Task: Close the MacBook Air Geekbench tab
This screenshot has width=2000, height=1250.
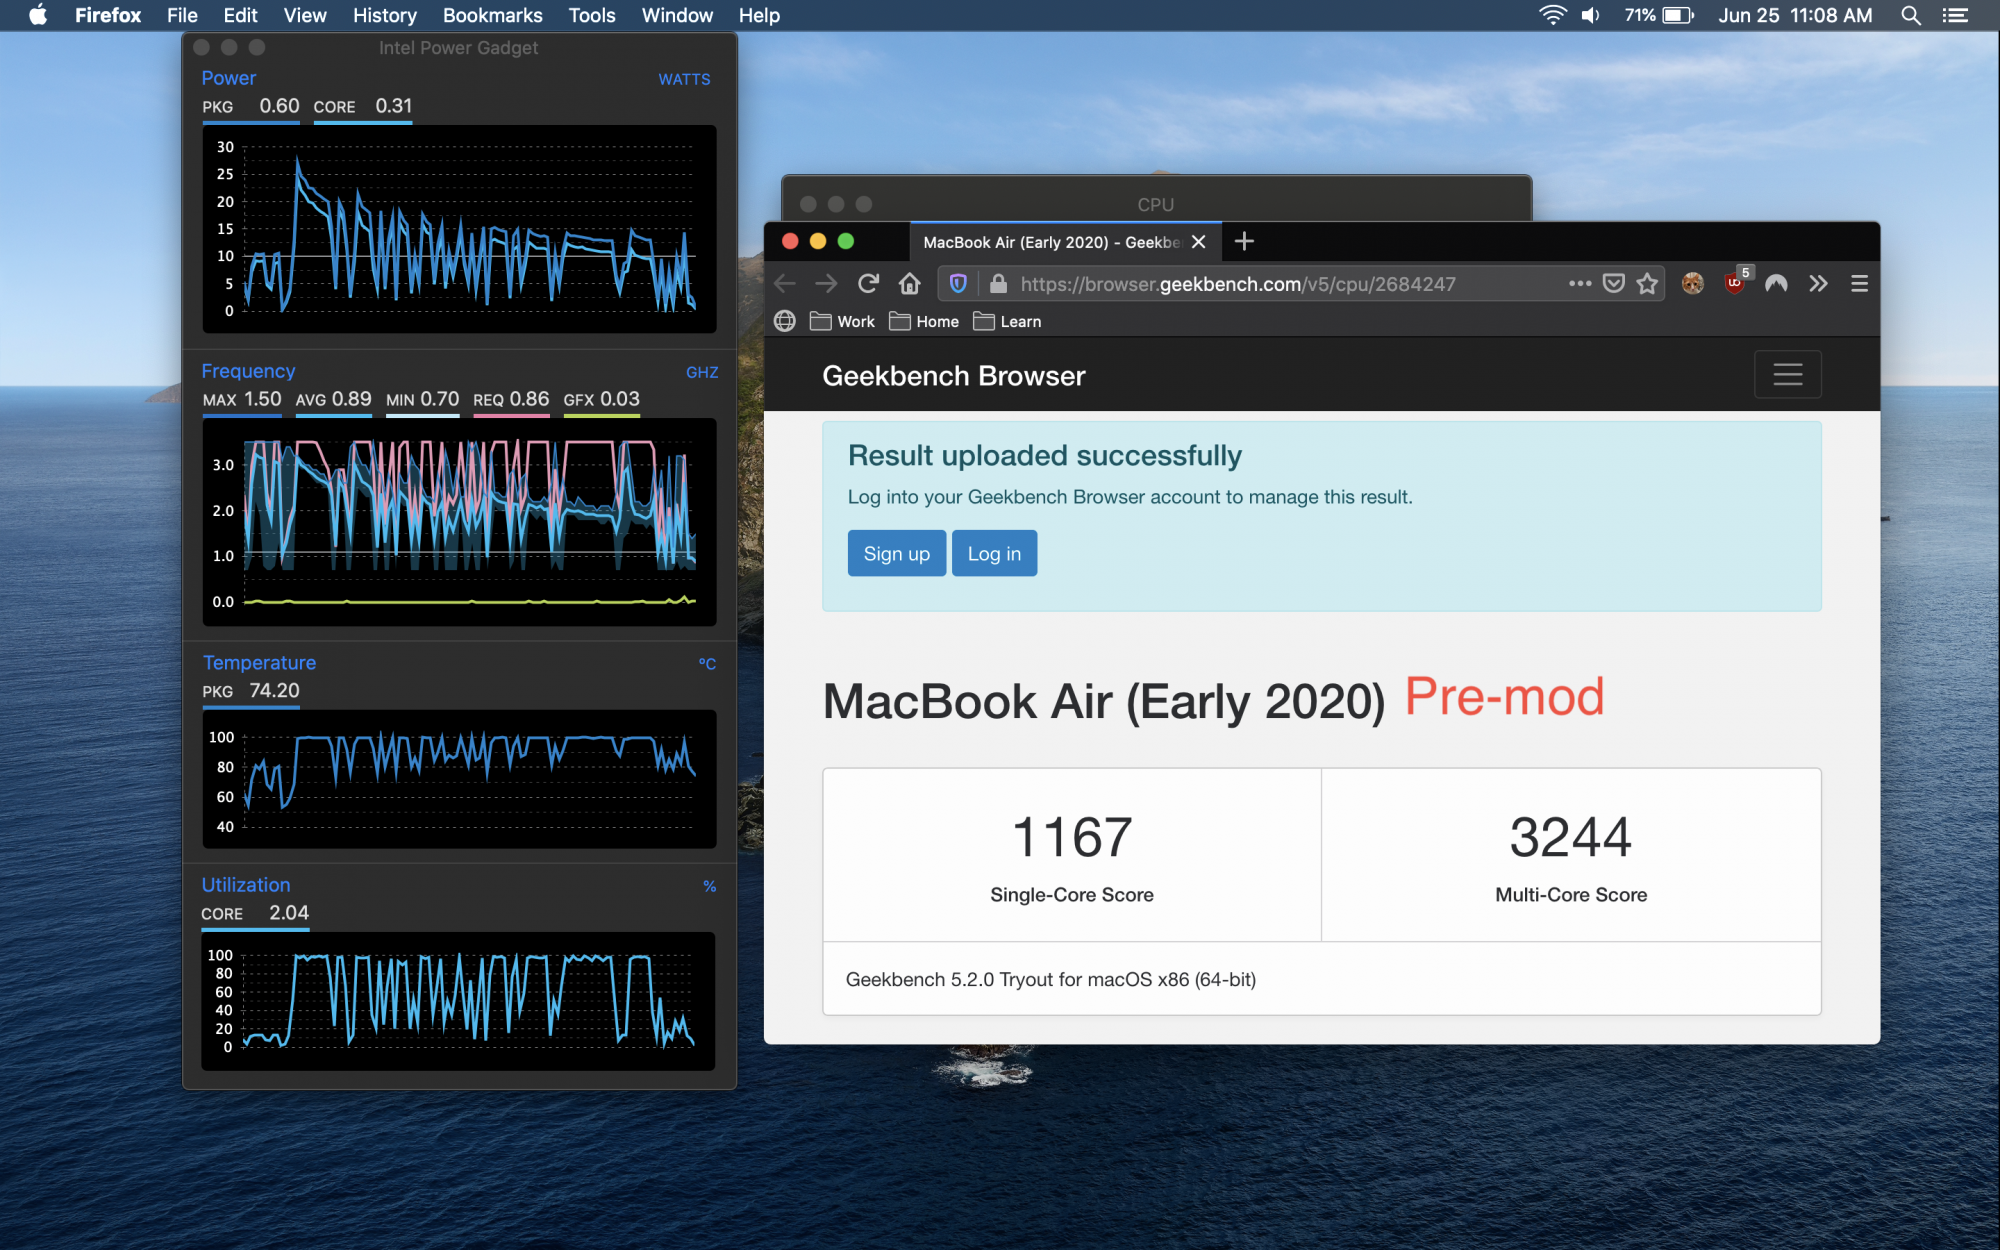Action: (x=1199, y=242)
